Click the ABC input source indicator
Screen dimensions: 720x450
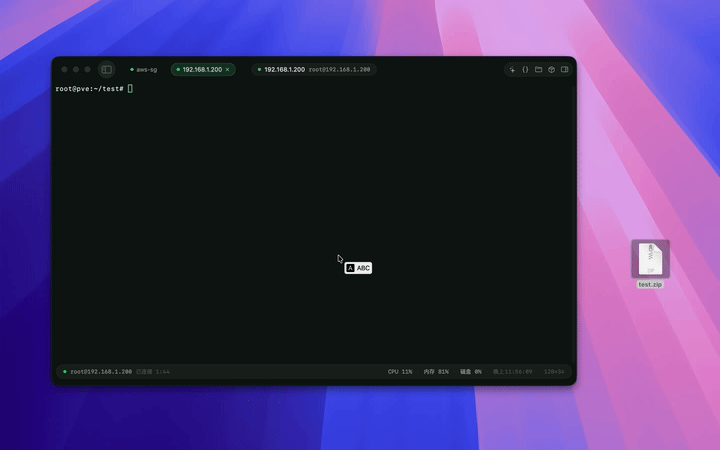pyautogui.click(x=358, y=268)
